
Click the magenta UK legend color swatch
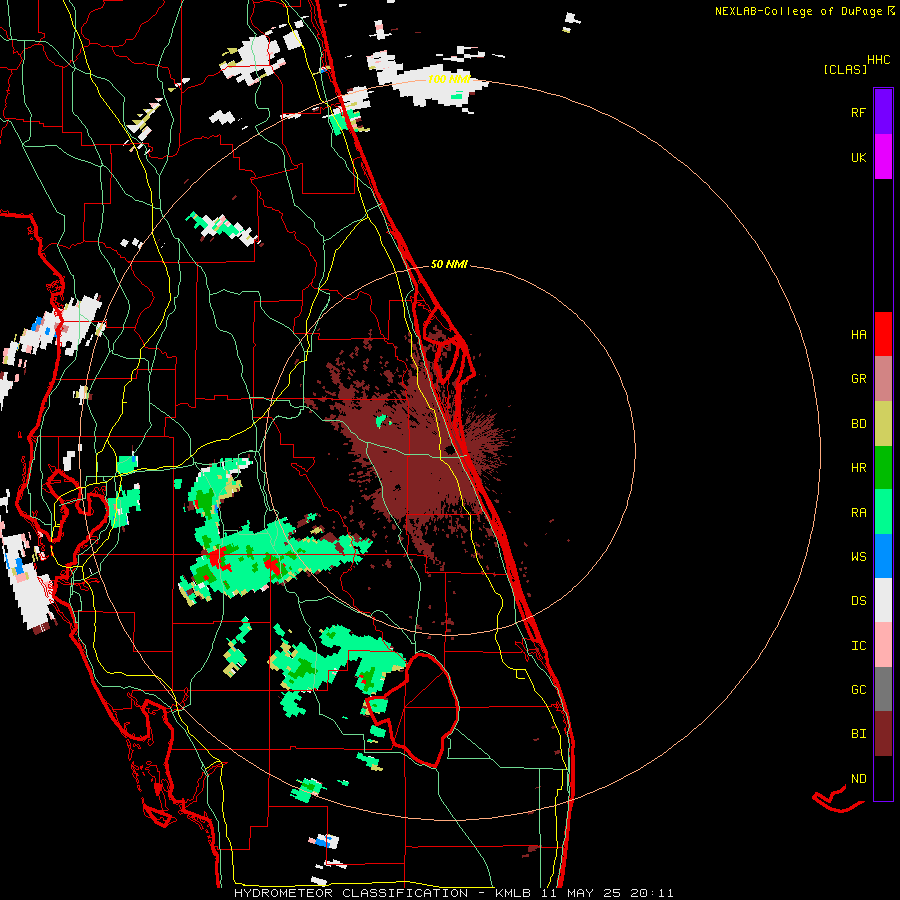click(883, 157)
